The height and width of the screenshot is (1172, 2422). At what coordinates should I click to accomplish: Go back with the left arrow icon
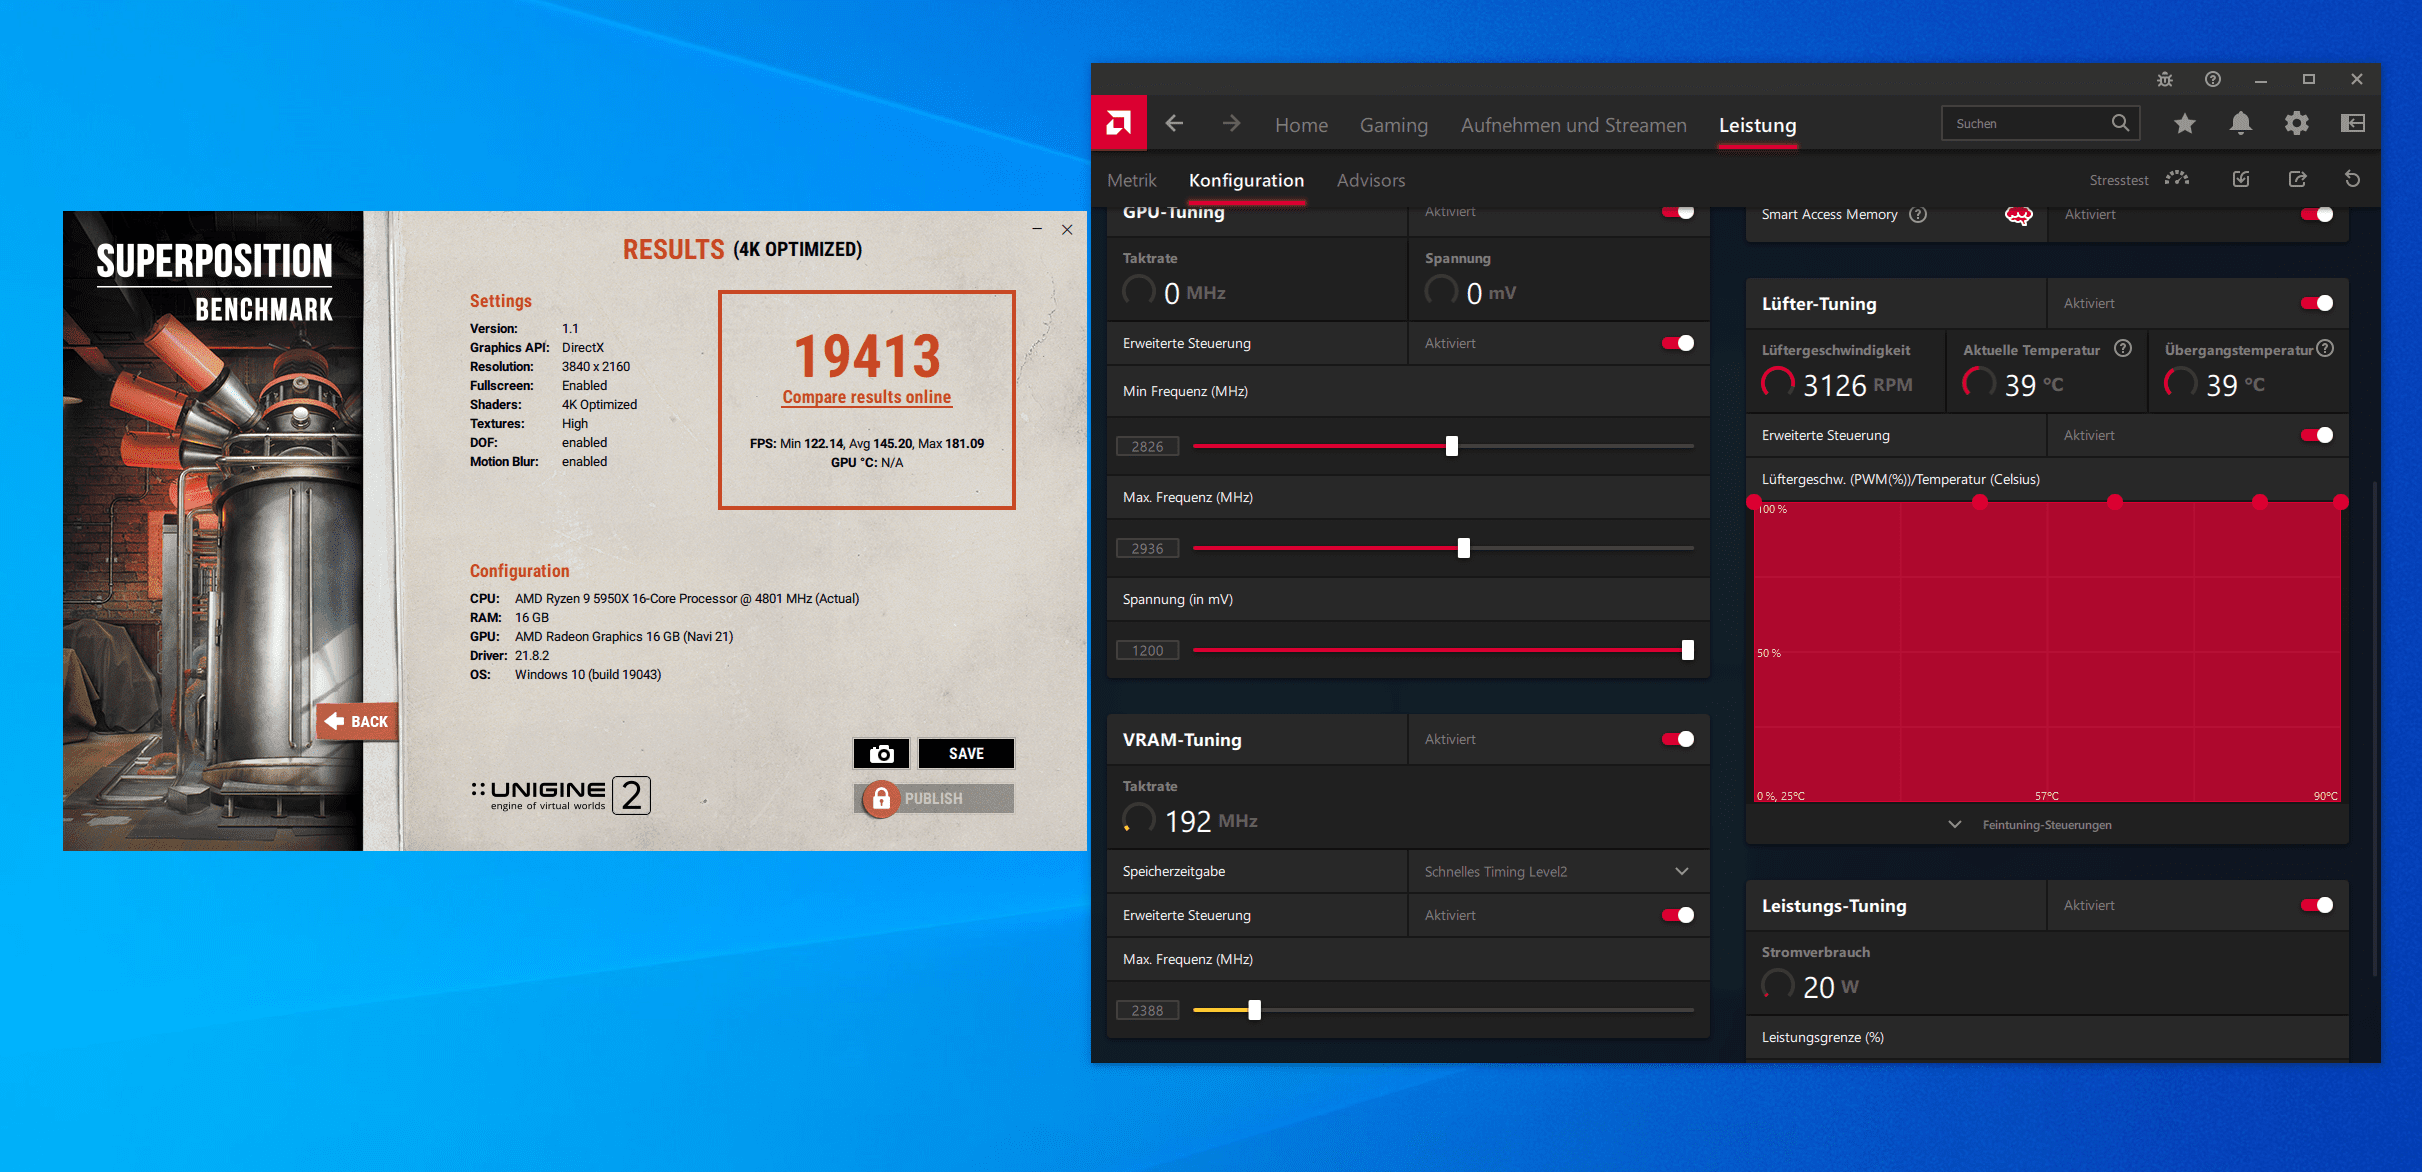[x=1175, y=123]
